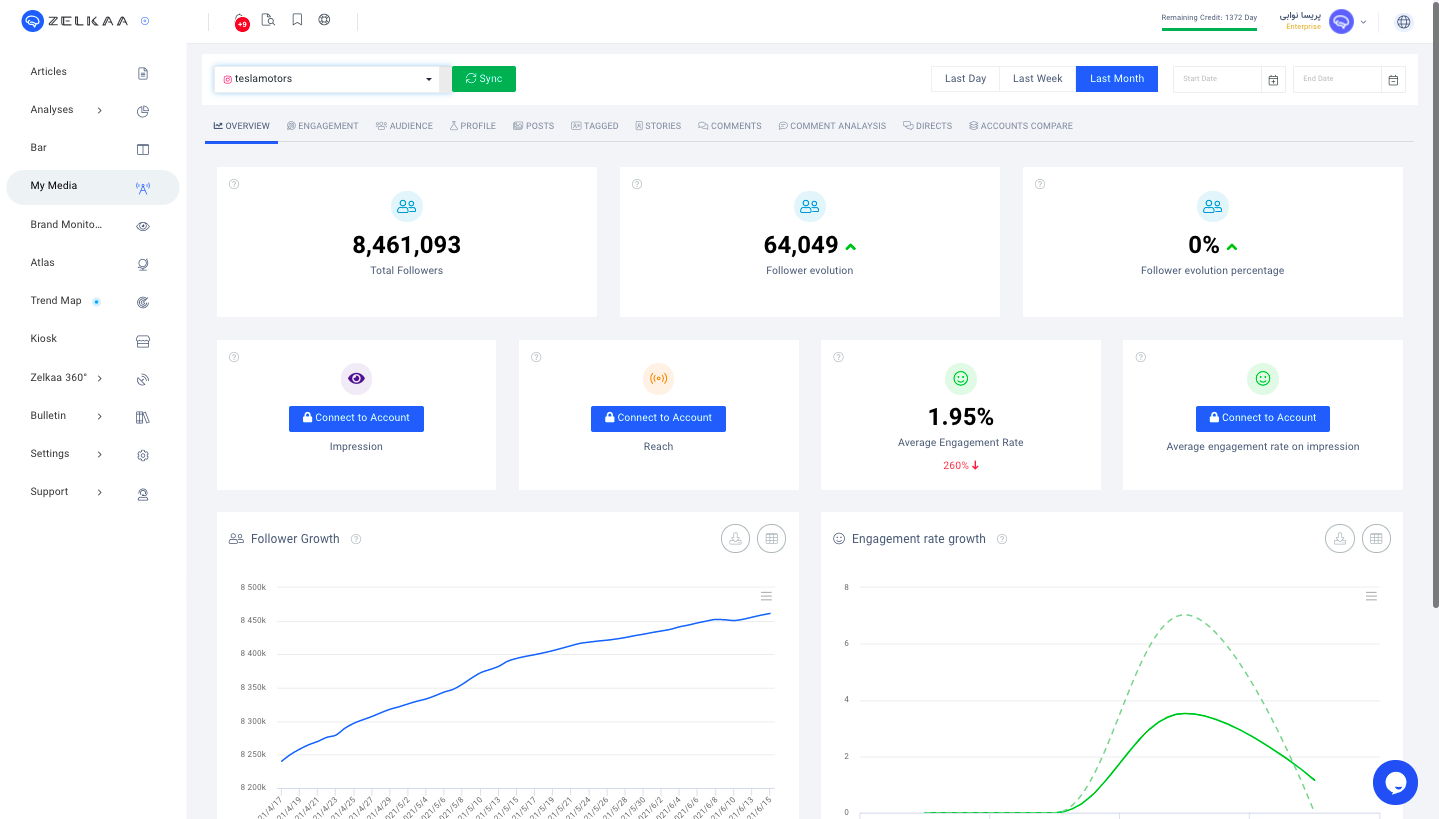Viewport: 1439px width, 819px height.
Task: Switch to the AUDIENCE tab
Action: tap(404, 125)
